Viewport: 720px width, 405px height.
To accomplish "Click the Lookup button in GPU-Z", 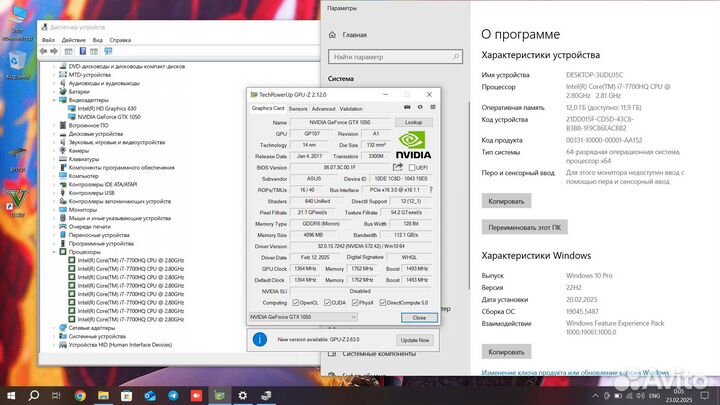I will click(x=413, y=123).
